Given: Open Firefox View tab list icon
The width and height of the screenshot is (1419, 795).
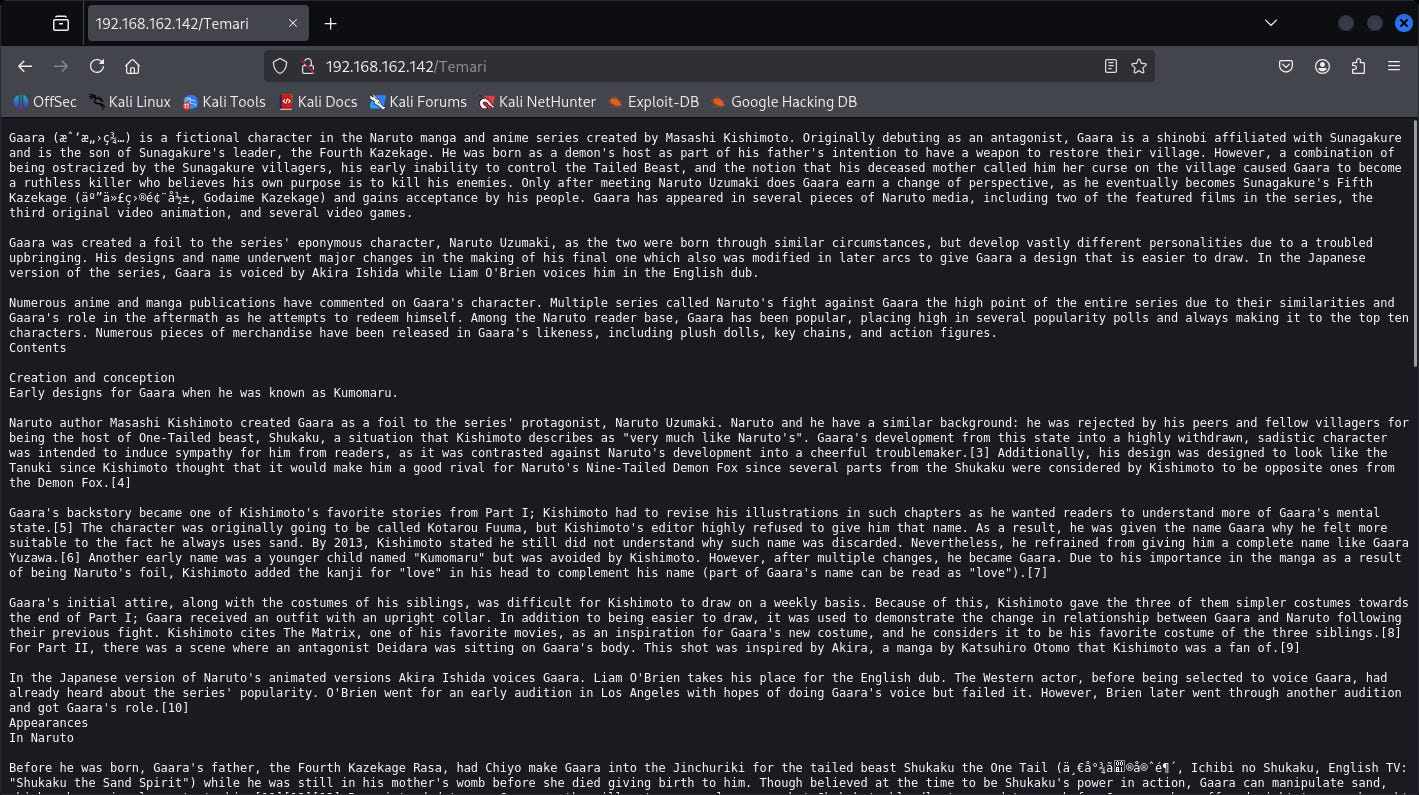Looking at the screenshot, I should [61, 23].
